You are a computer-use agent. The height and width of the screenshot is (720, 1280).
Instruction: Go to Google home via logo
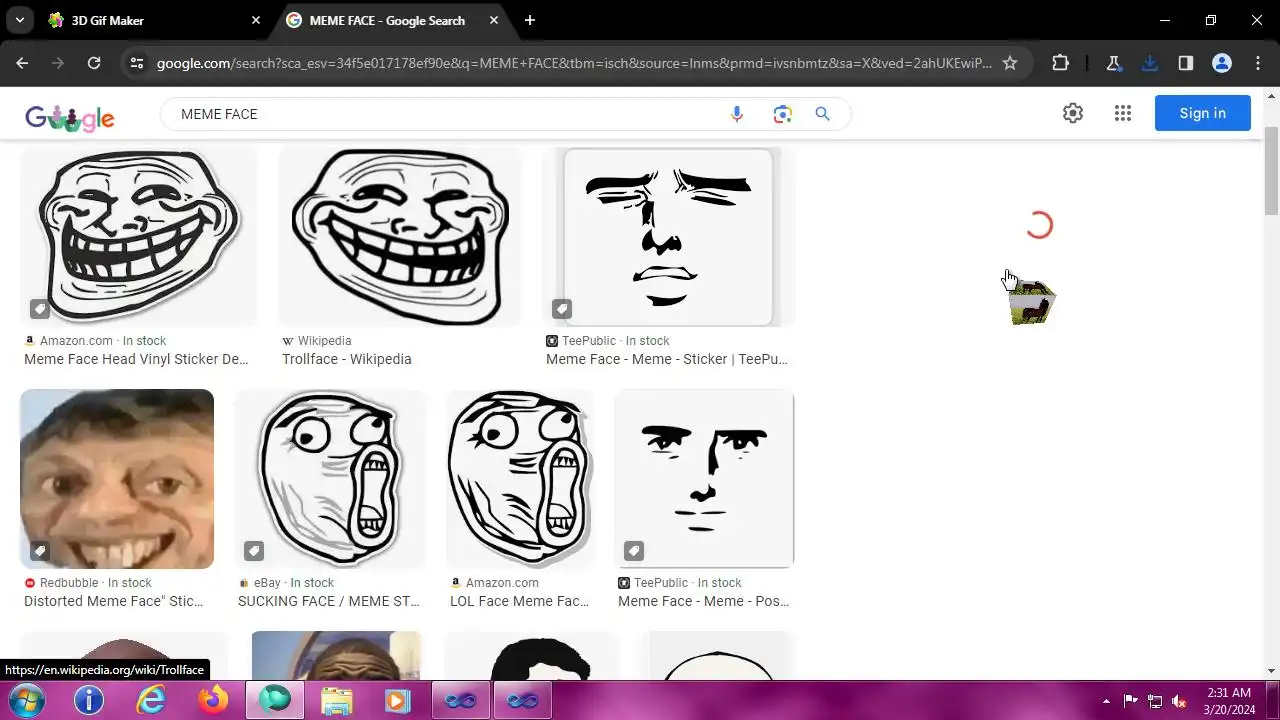click(70, 116)
